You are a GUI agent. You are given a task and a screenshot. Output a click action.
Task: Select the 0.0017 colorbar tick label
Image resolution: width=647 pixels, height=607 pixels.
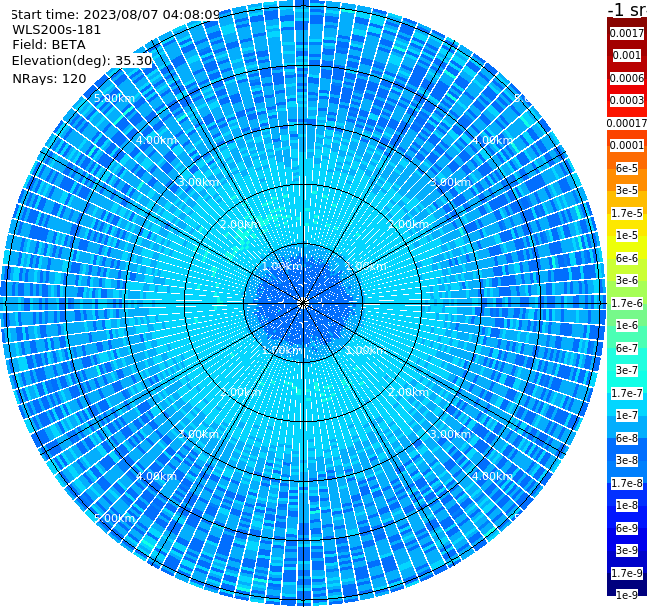(x=627, y=33)
